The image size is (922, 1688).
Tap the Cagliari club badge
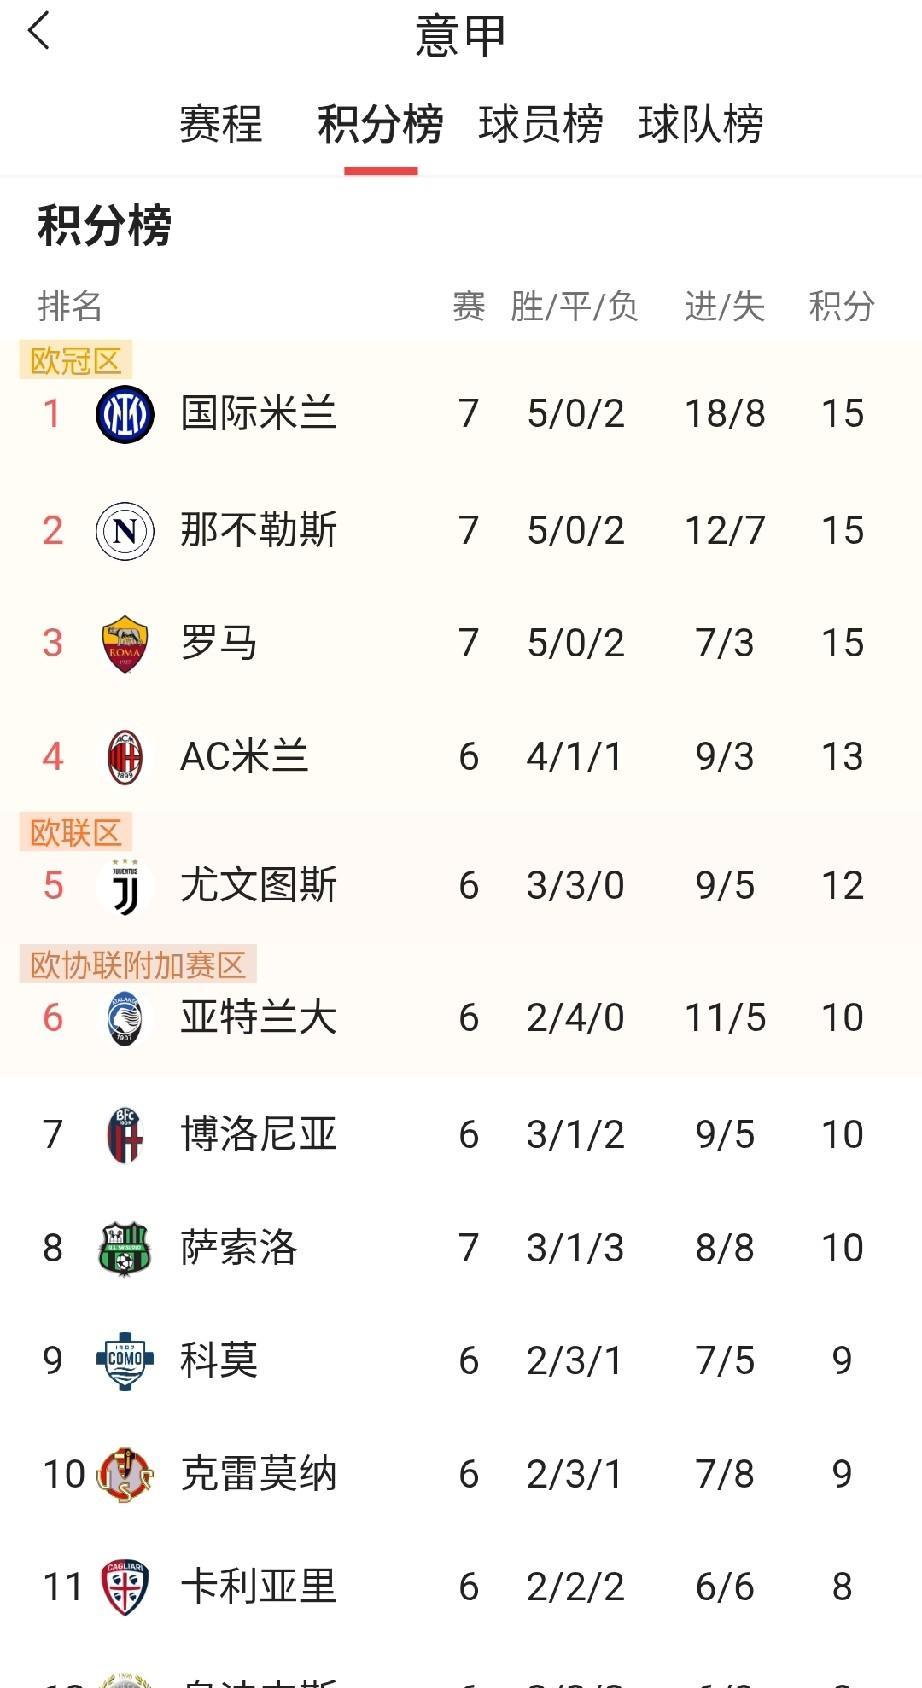pos(125,1587)
